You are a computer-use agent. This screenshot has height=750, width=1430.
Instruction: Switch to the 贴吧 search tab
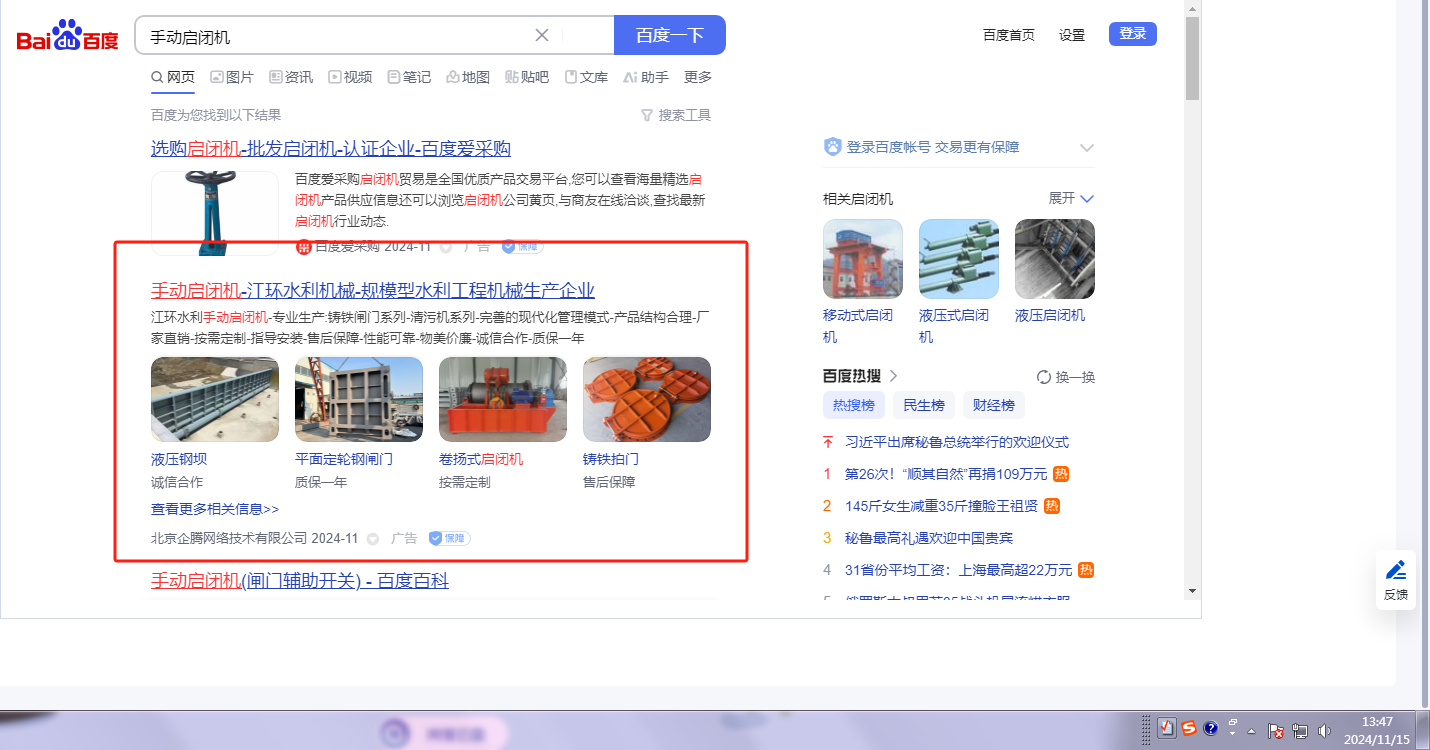(x=527, y=77)
